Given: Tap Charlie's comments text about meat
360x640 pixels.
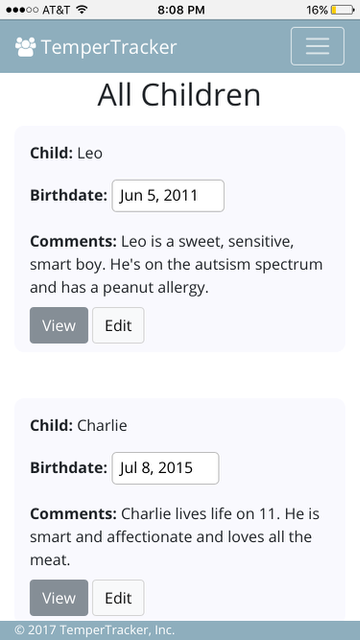Looking at the screenshot, I should [x=175, y=537].
